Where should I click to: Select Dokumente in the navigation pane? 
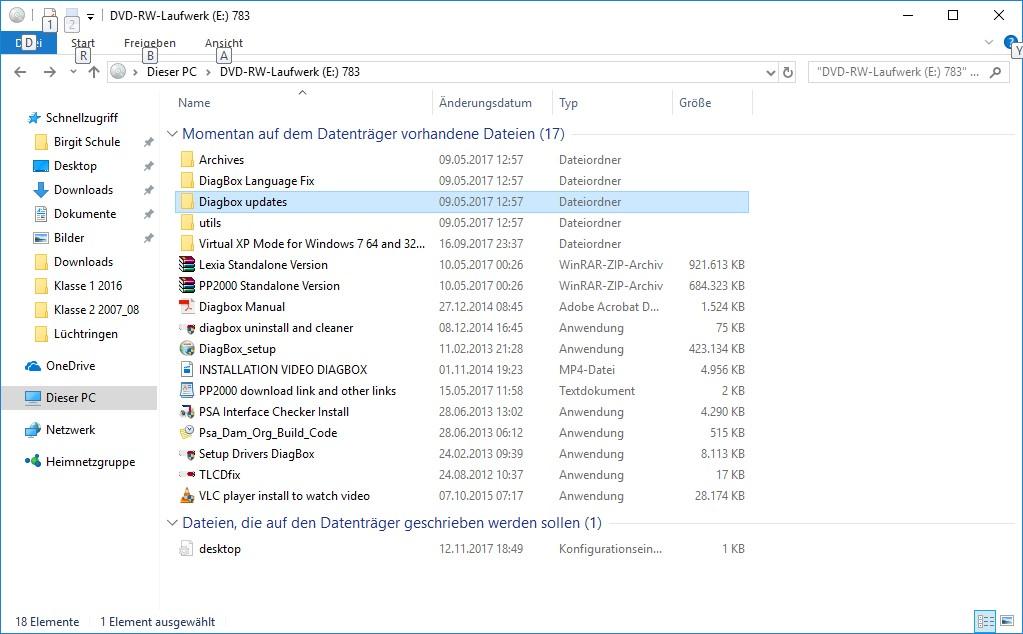(x=85, y=214)
